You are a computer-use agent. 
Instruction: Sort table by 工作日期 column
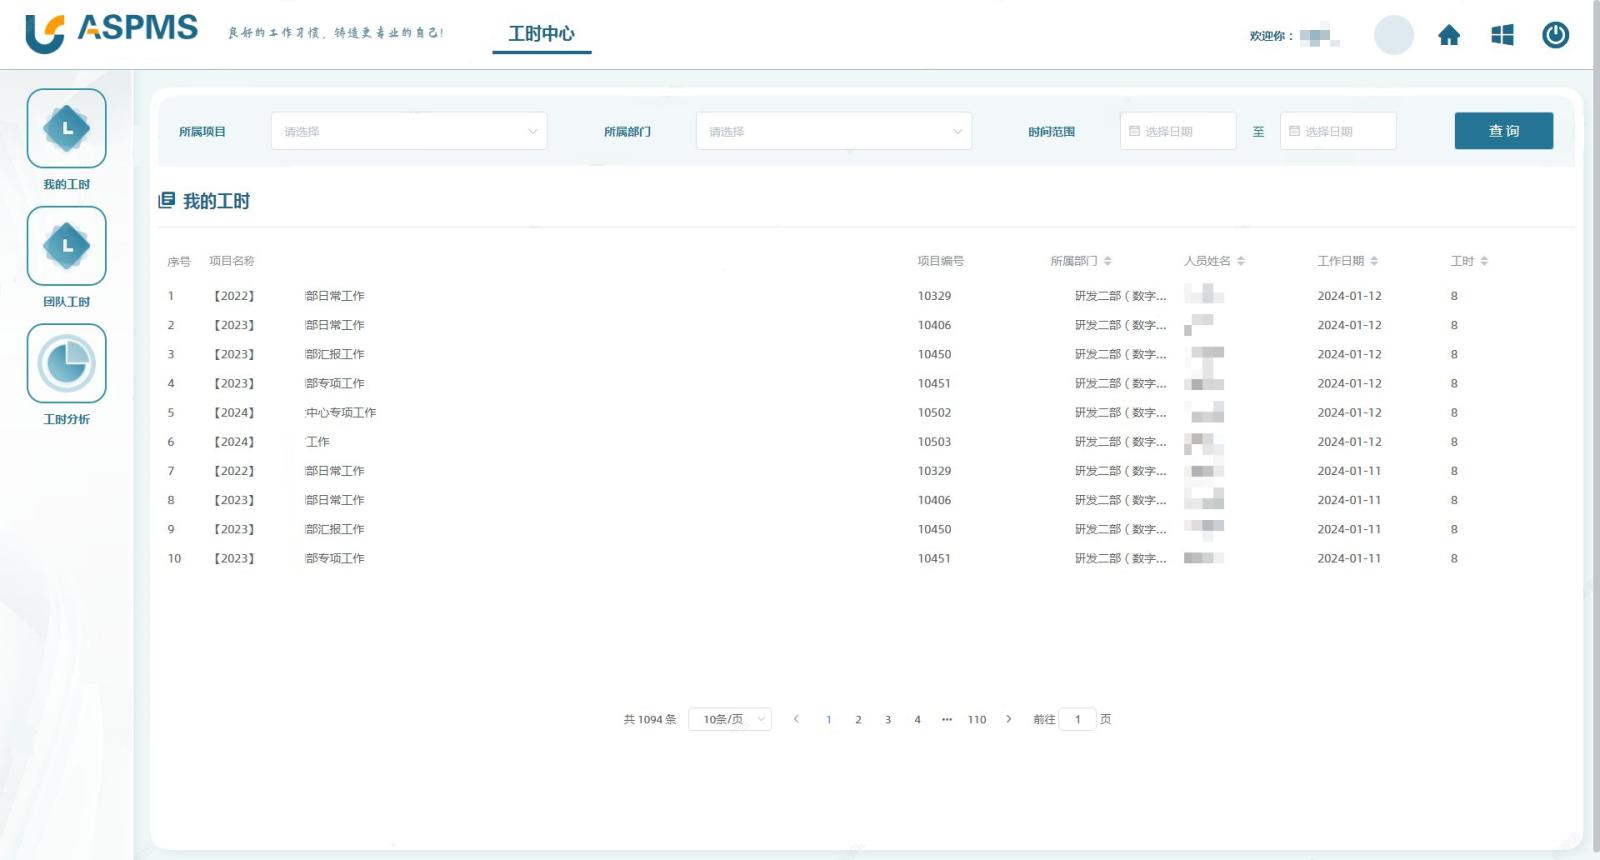[1374, 261]
